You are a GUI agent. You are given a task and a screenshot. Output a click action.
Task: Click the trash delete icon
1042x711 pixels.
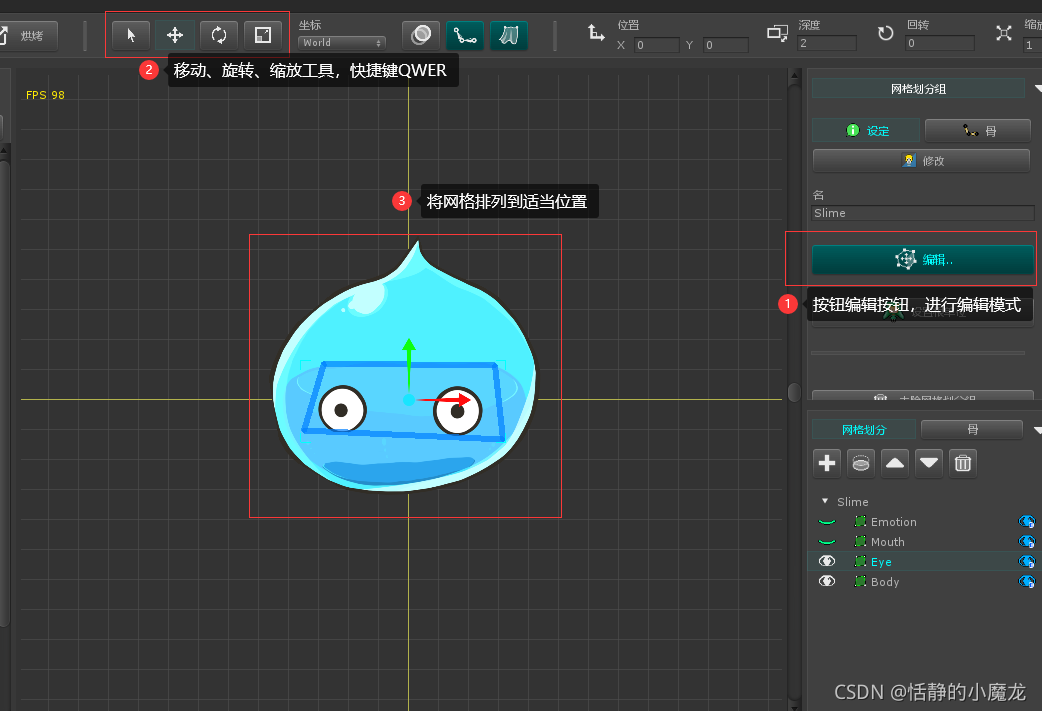click(x=962, y=463)
